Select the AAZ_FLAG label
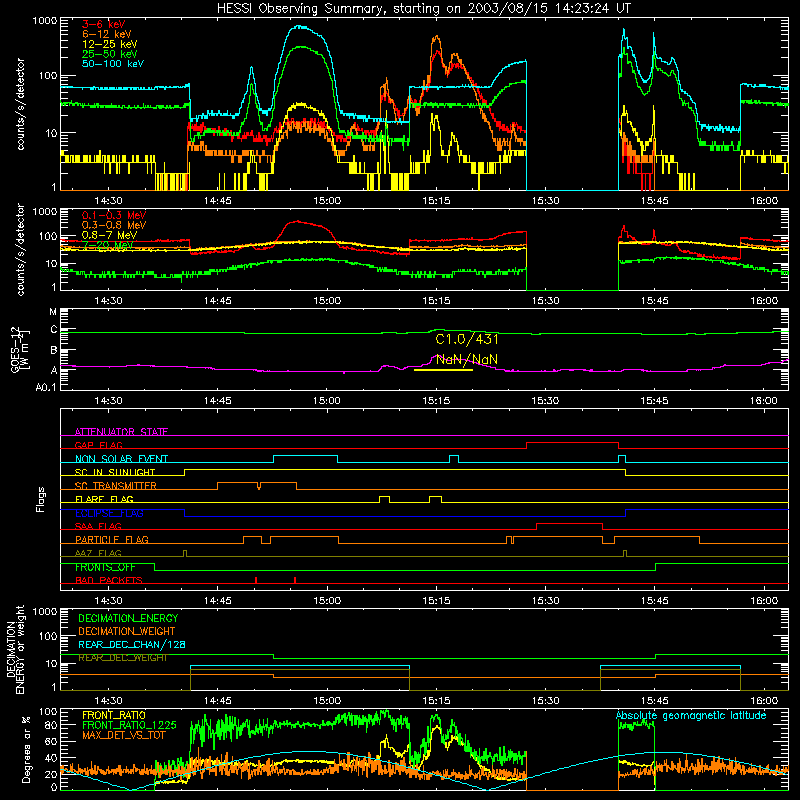Viewport: 800px width, 800px height. 98,553
